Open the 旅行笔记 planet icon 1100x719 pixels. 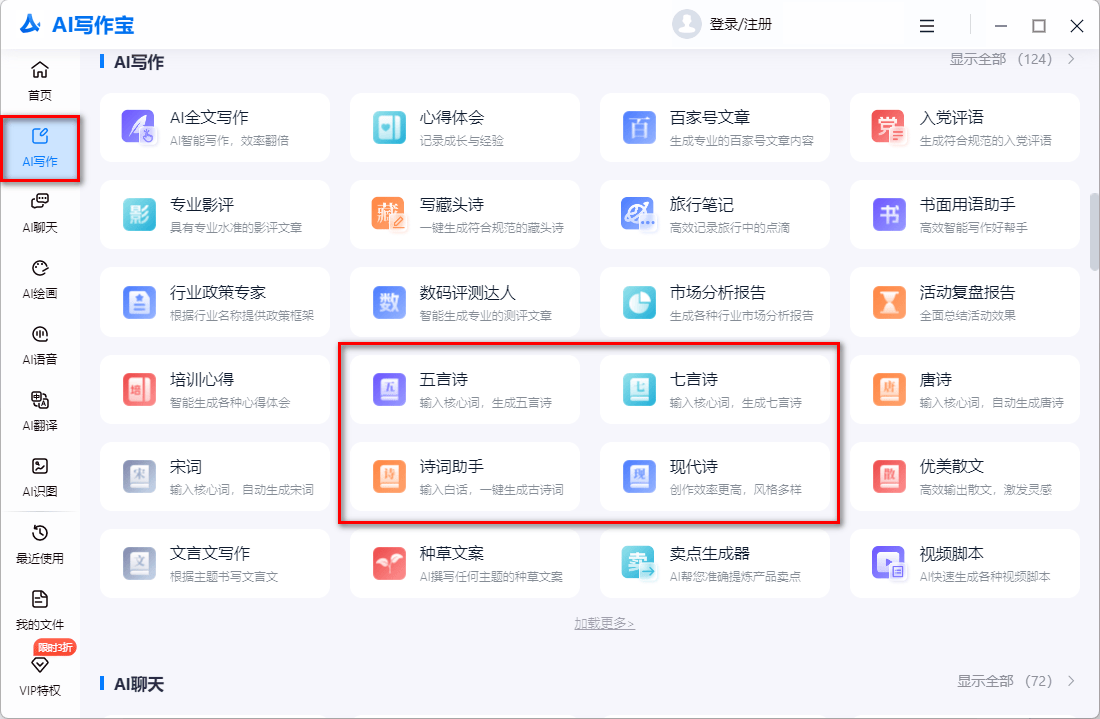pos(638,214)
